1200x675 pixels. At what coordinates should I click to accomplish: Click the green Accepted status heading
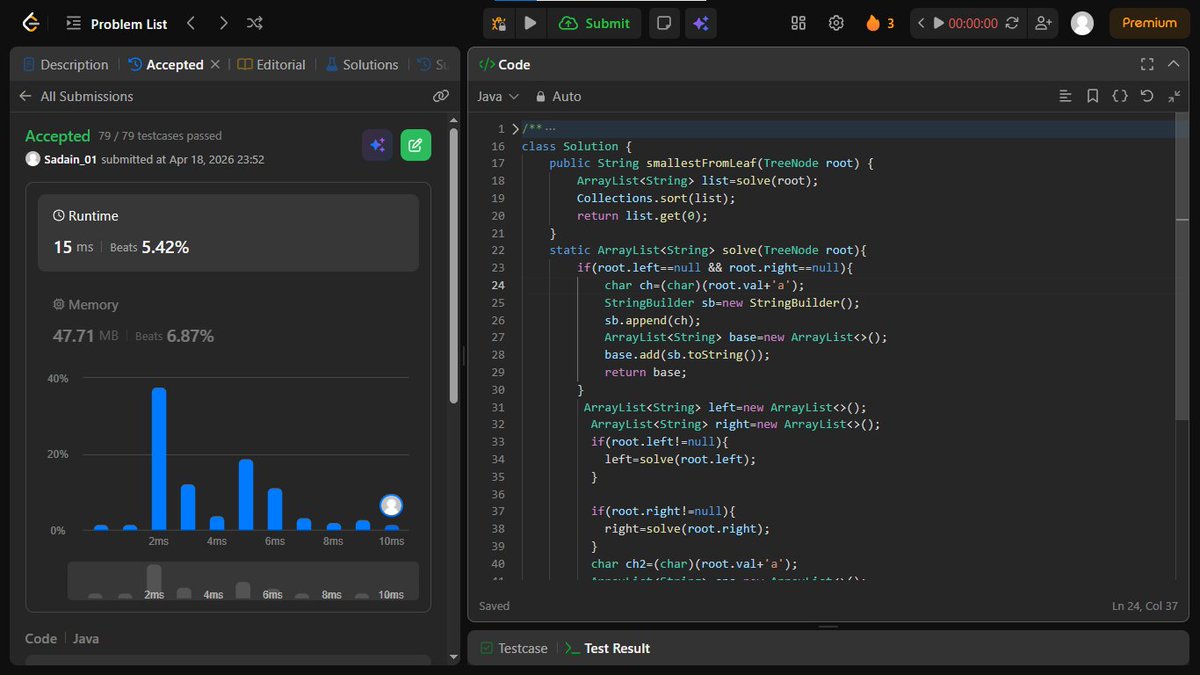tap(57, 136)
